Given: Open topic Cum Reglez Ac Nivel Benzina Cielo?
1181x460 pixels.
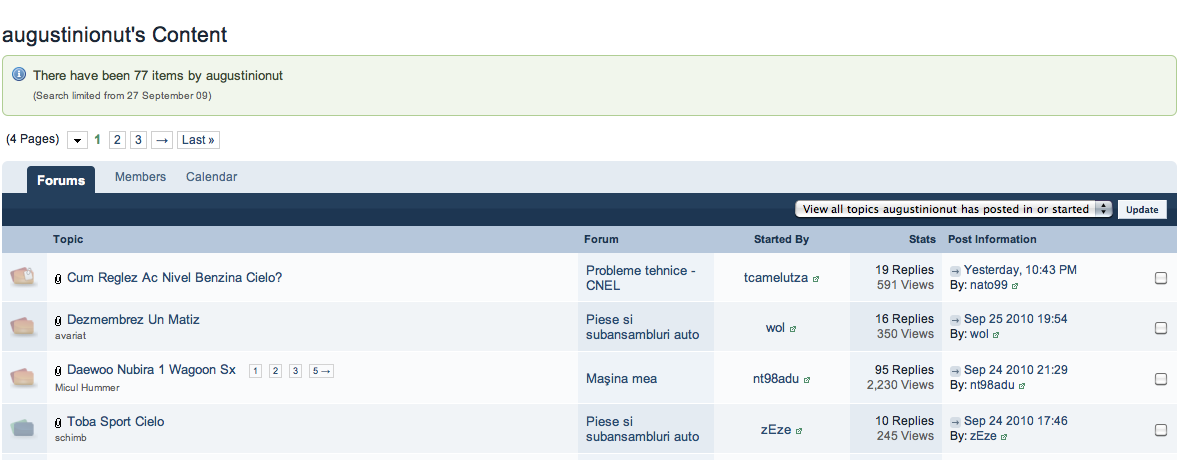Looking at the screenshot, I should (x=175, y=278).
